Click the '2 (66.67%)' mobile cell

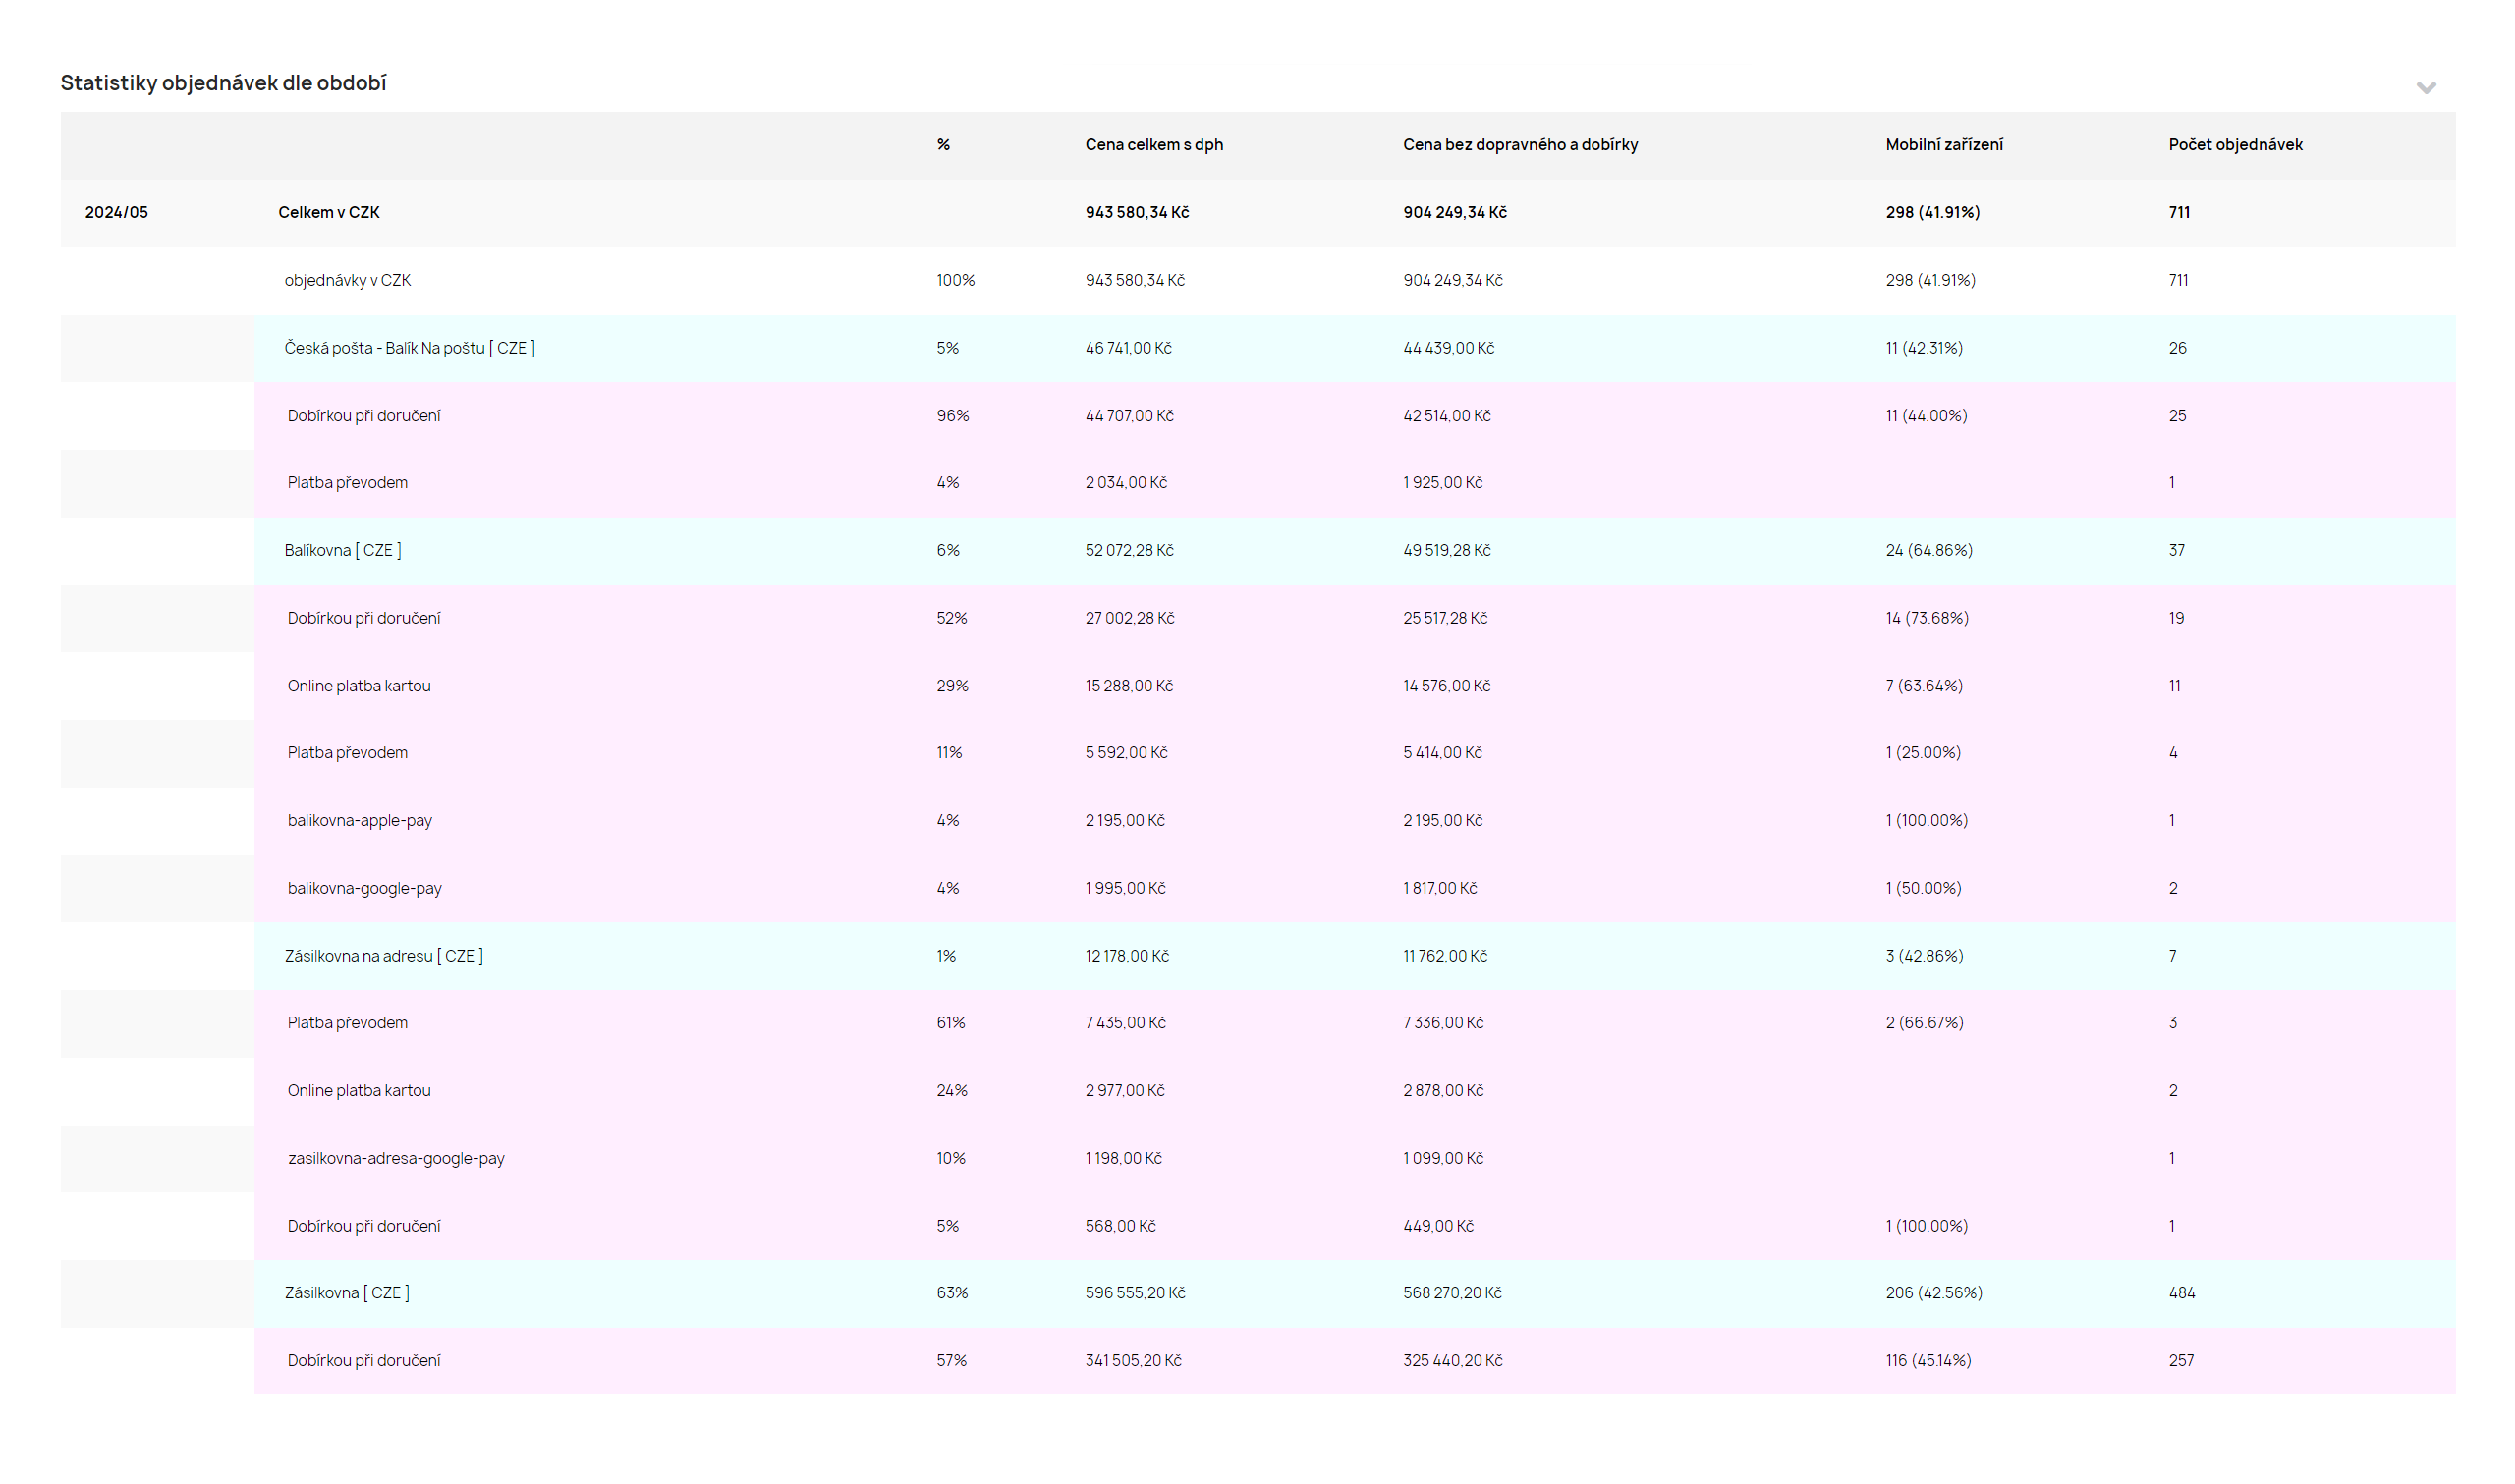coord(1924,1023)
